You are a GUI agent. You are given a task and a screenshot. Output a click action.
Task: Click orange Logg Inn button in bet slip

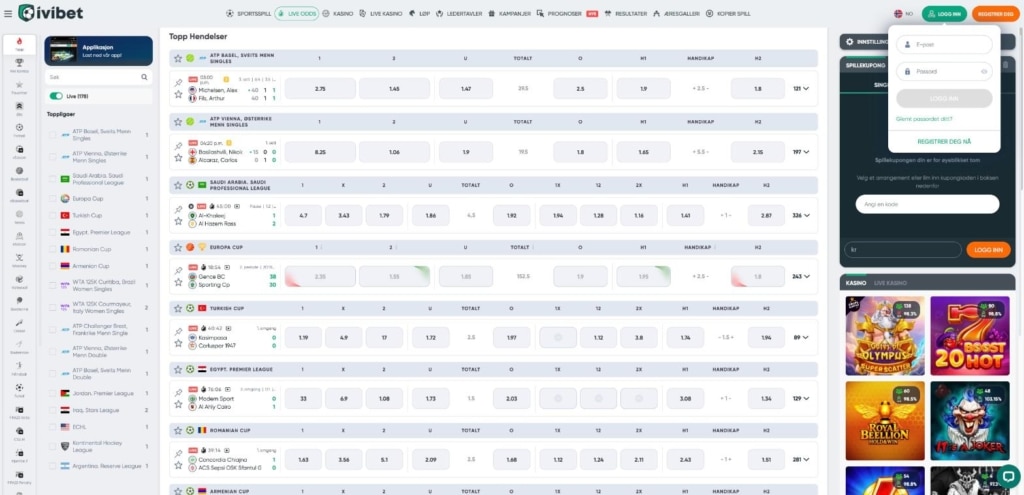pos(988,249)
